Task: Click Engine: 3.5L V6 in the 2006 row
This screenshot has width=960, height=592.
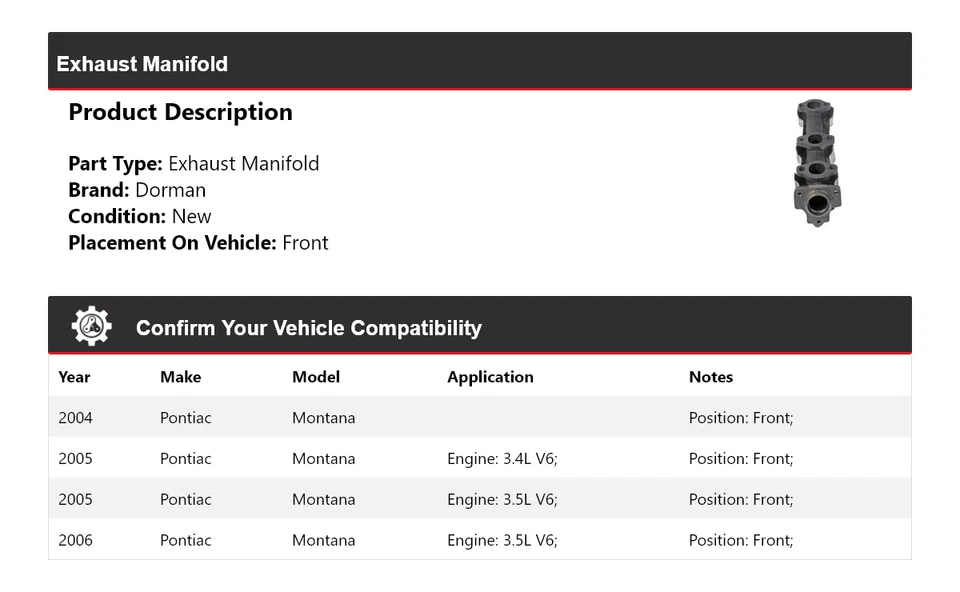Action: (x=502, y=540)
